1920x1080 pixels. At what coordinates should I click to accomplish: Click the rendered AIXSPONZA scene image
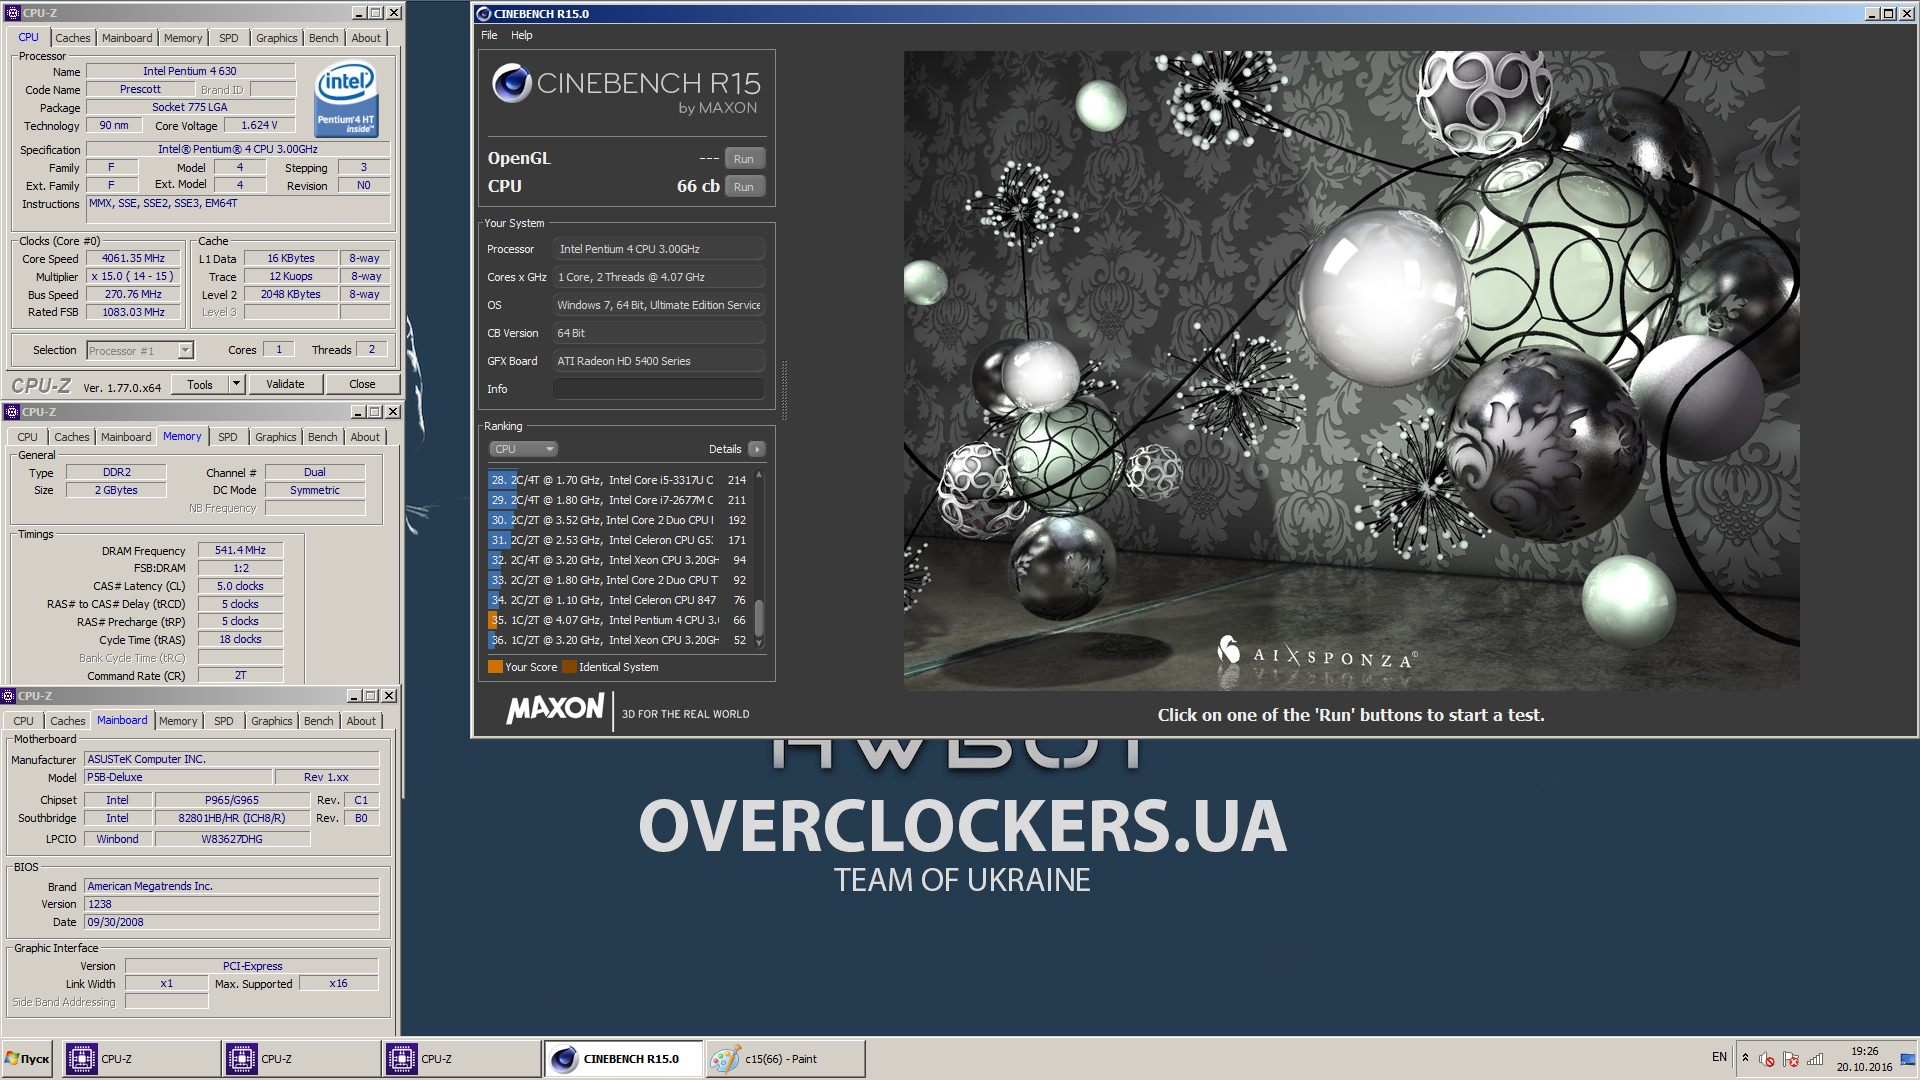pyautogui.click(x=1351, y=370)
